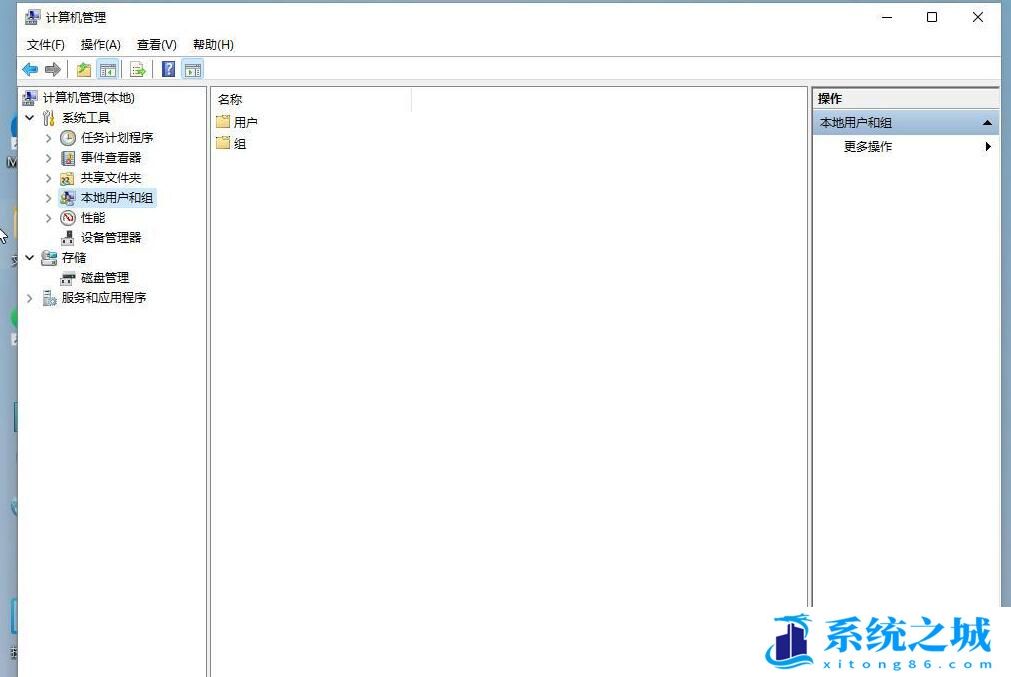Toggle the show/hide action pane icon
Screen dimensions: 1011x677
point(192,69)
